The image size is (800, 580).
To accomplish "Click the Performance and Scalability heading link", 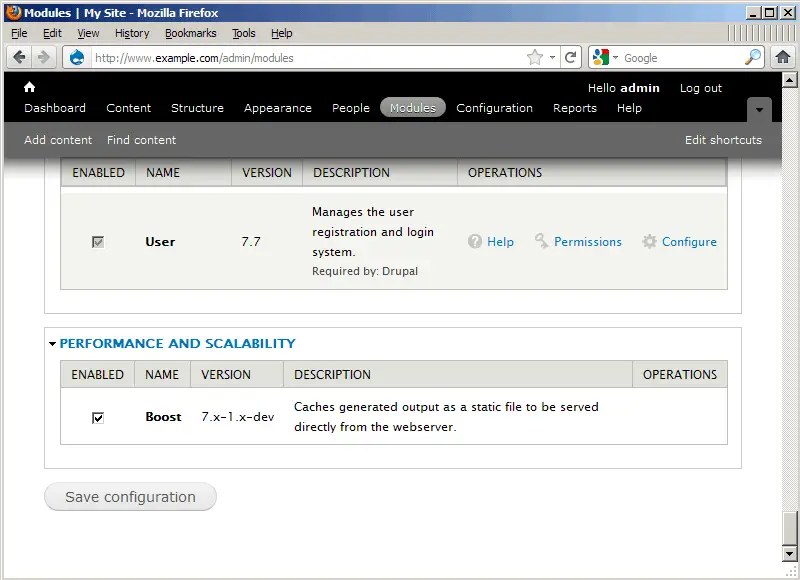I will coord(178,343).
